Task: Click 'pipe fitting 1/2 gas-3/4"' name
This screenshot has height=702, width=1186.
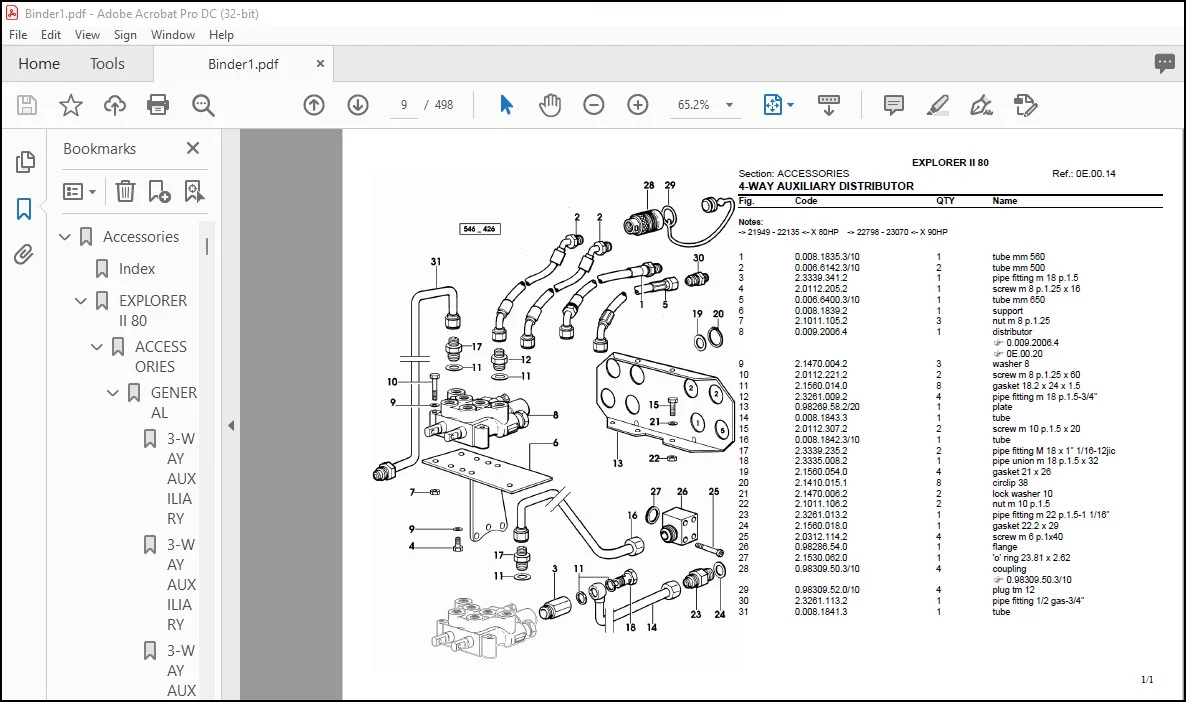Action: pos(1038,601)
